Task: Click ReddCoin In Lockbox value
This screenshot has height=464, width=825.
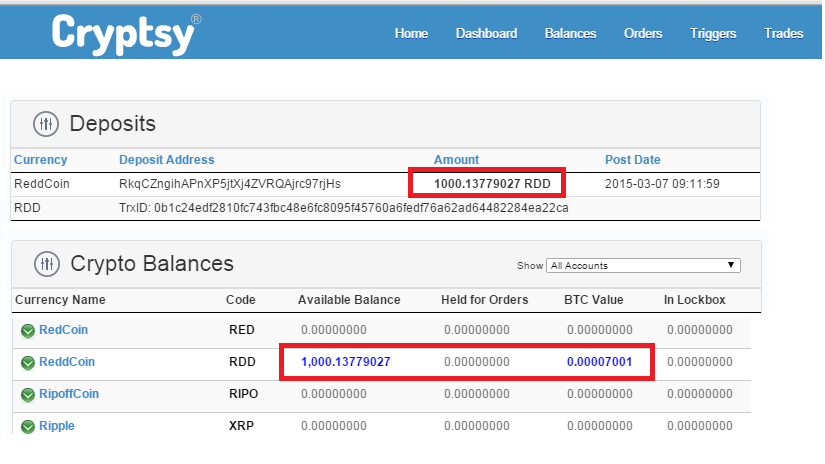Action: pyautogui.click(x=700, y=362)
